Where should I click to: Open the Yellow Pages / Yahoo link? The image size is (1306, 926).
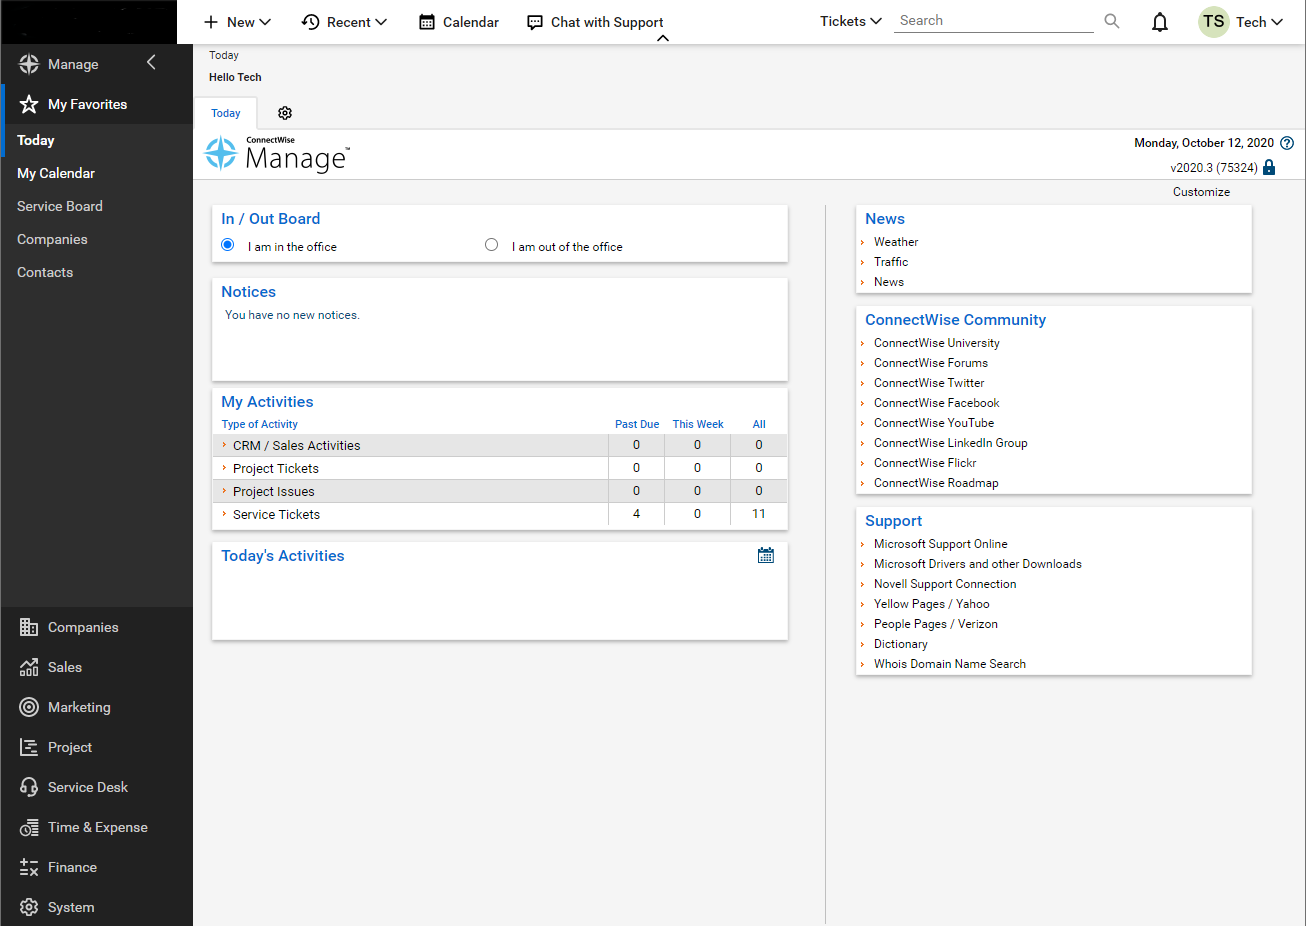[932, 604]
